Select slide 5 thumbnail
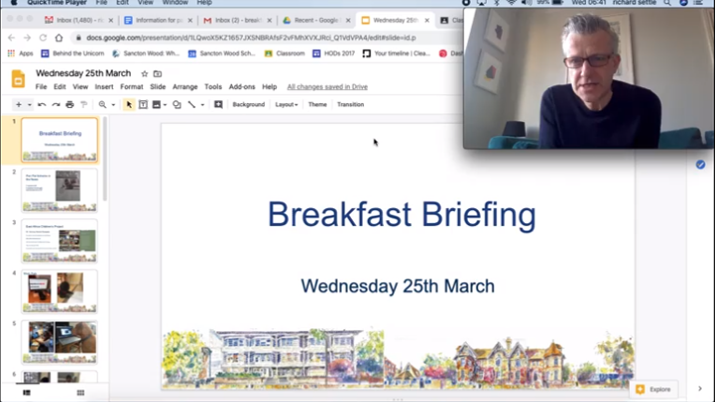715x402 pixels. [x=59, y=342]
